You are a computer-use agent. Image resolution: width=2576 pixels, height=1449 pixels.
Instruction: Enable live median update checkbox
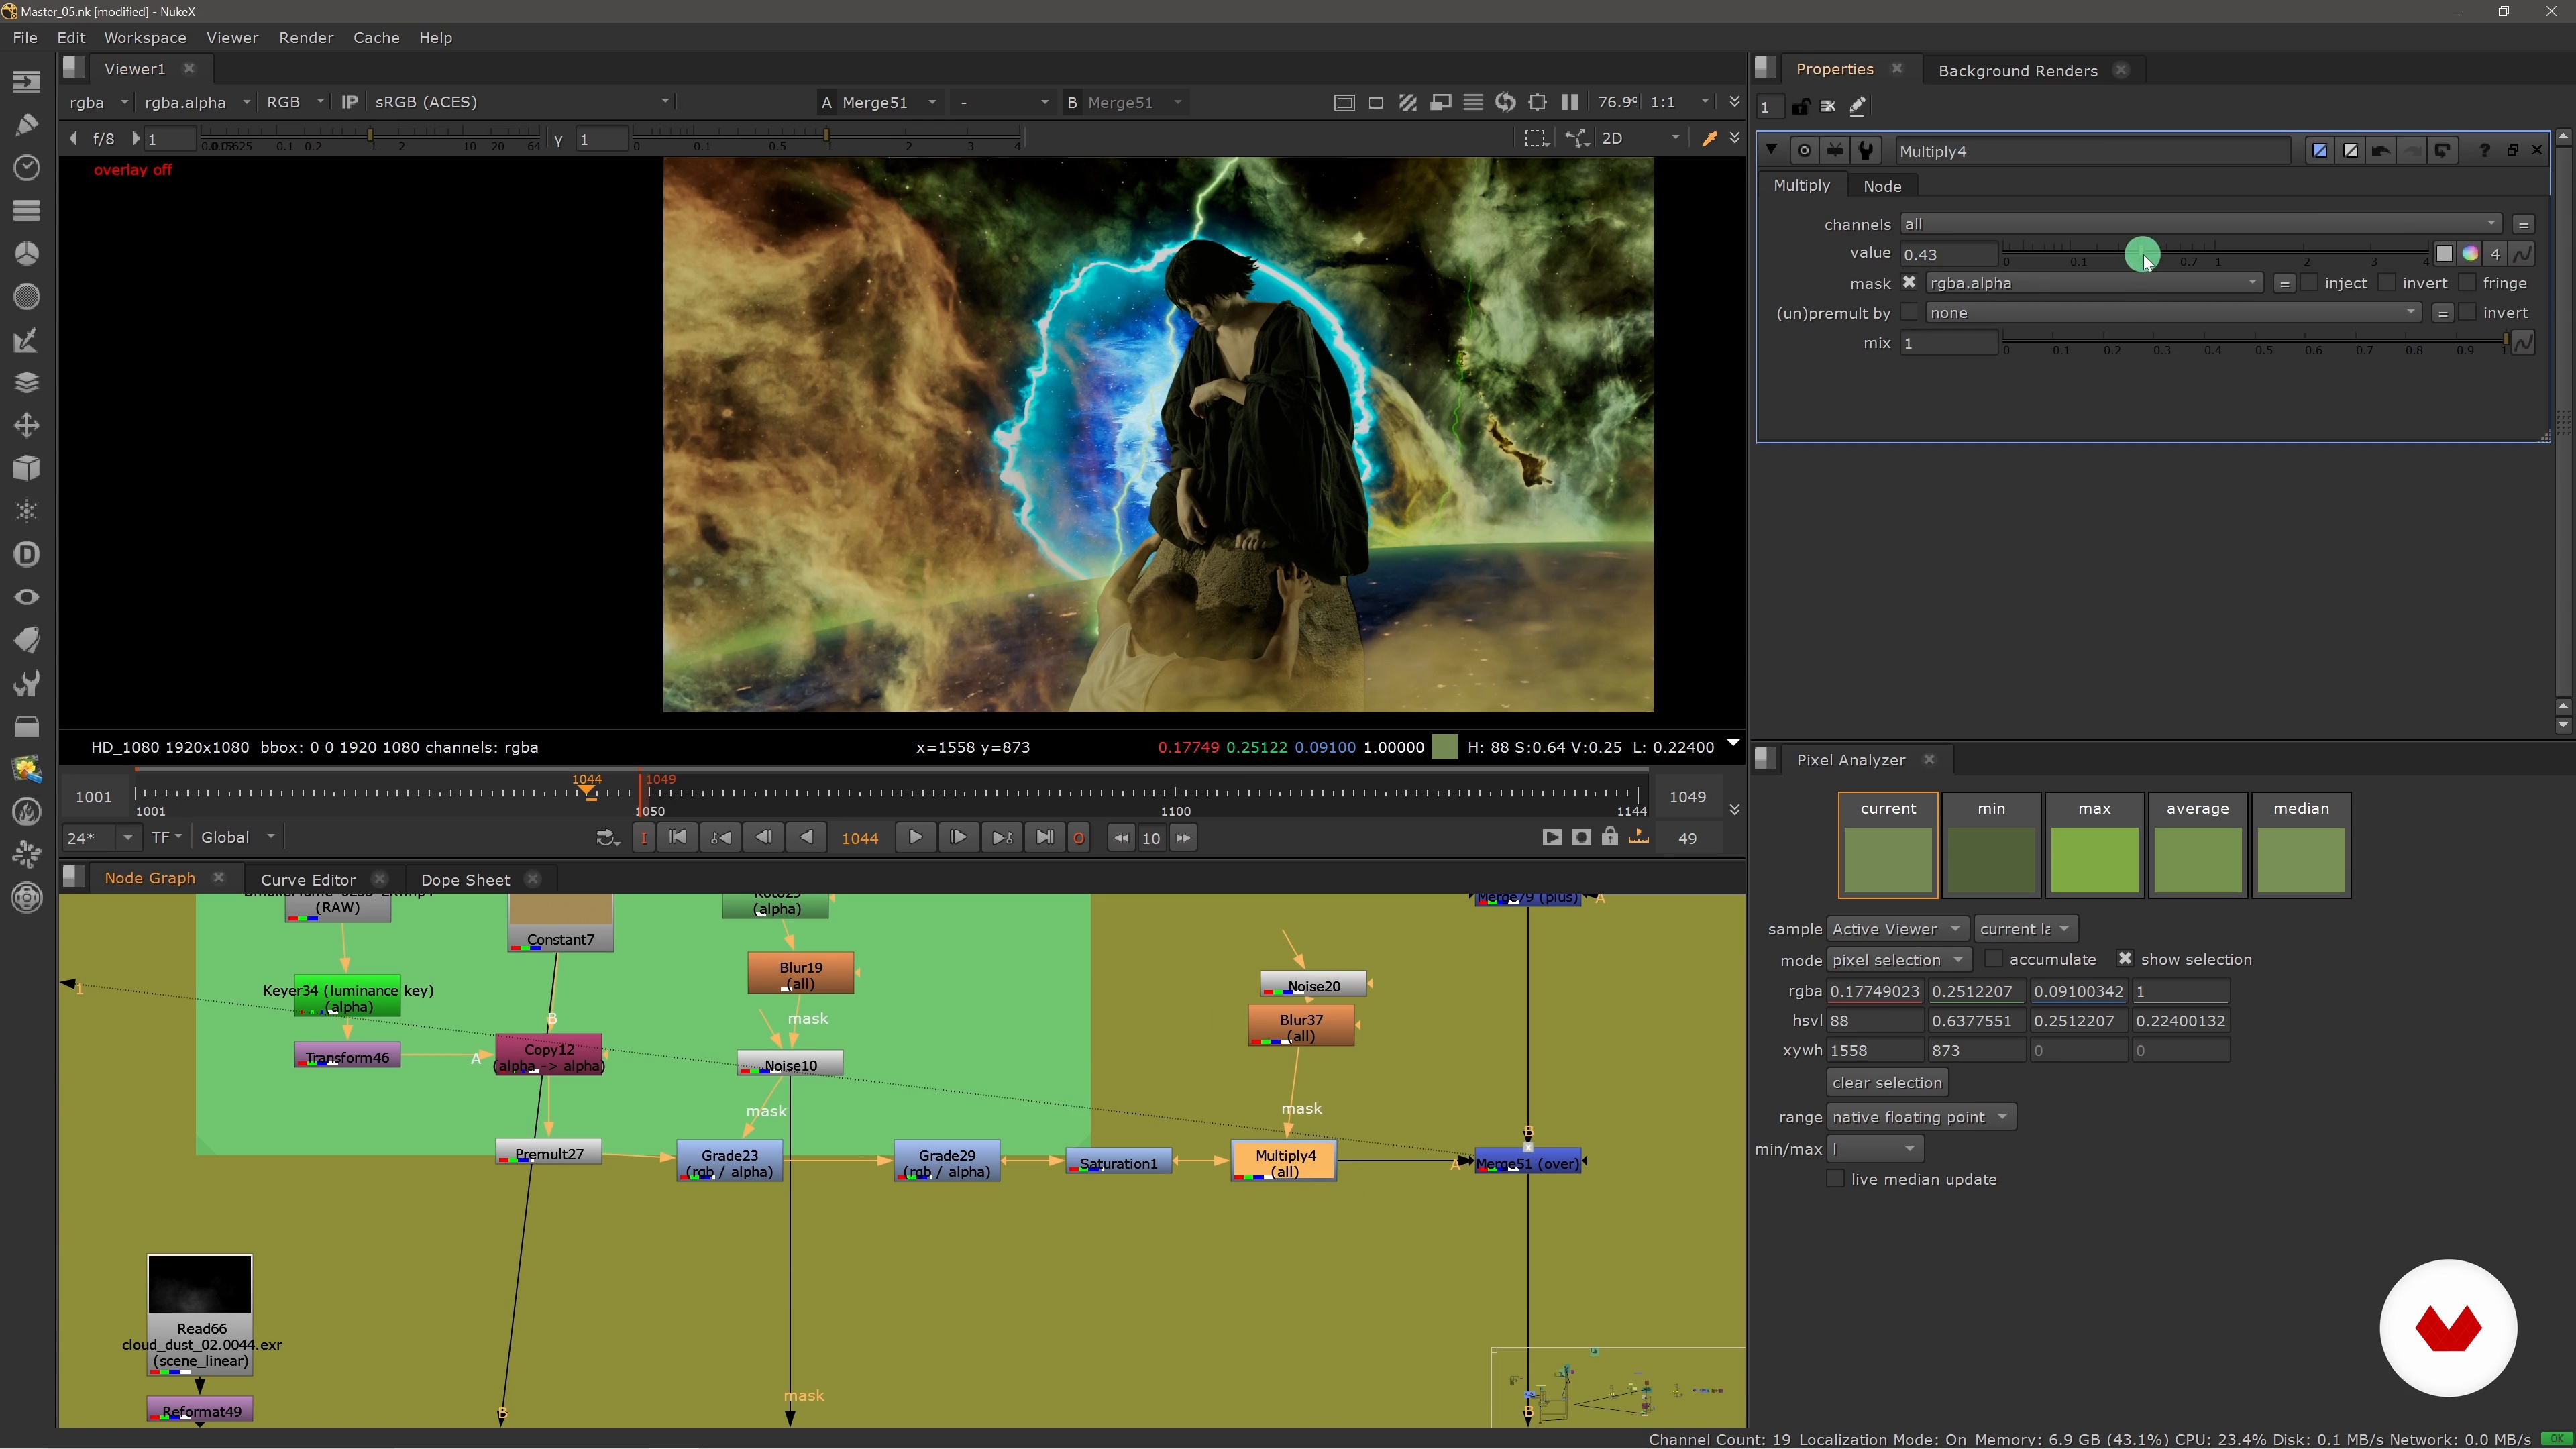click(1835, 1178)
